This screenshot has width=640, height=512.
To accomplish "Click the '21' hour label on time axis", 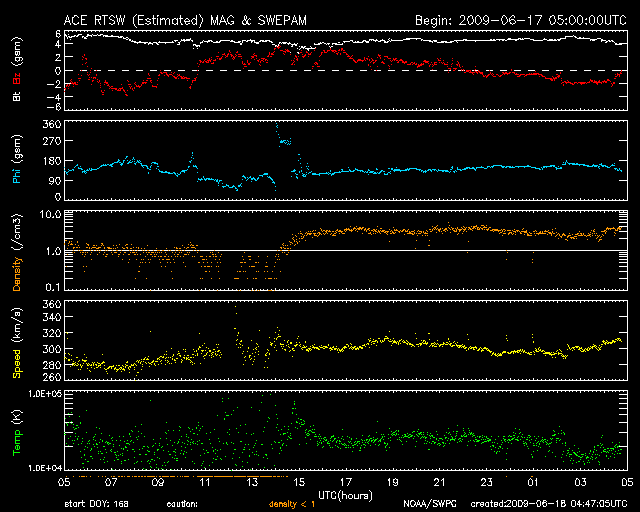I will (x=439, y=483).
